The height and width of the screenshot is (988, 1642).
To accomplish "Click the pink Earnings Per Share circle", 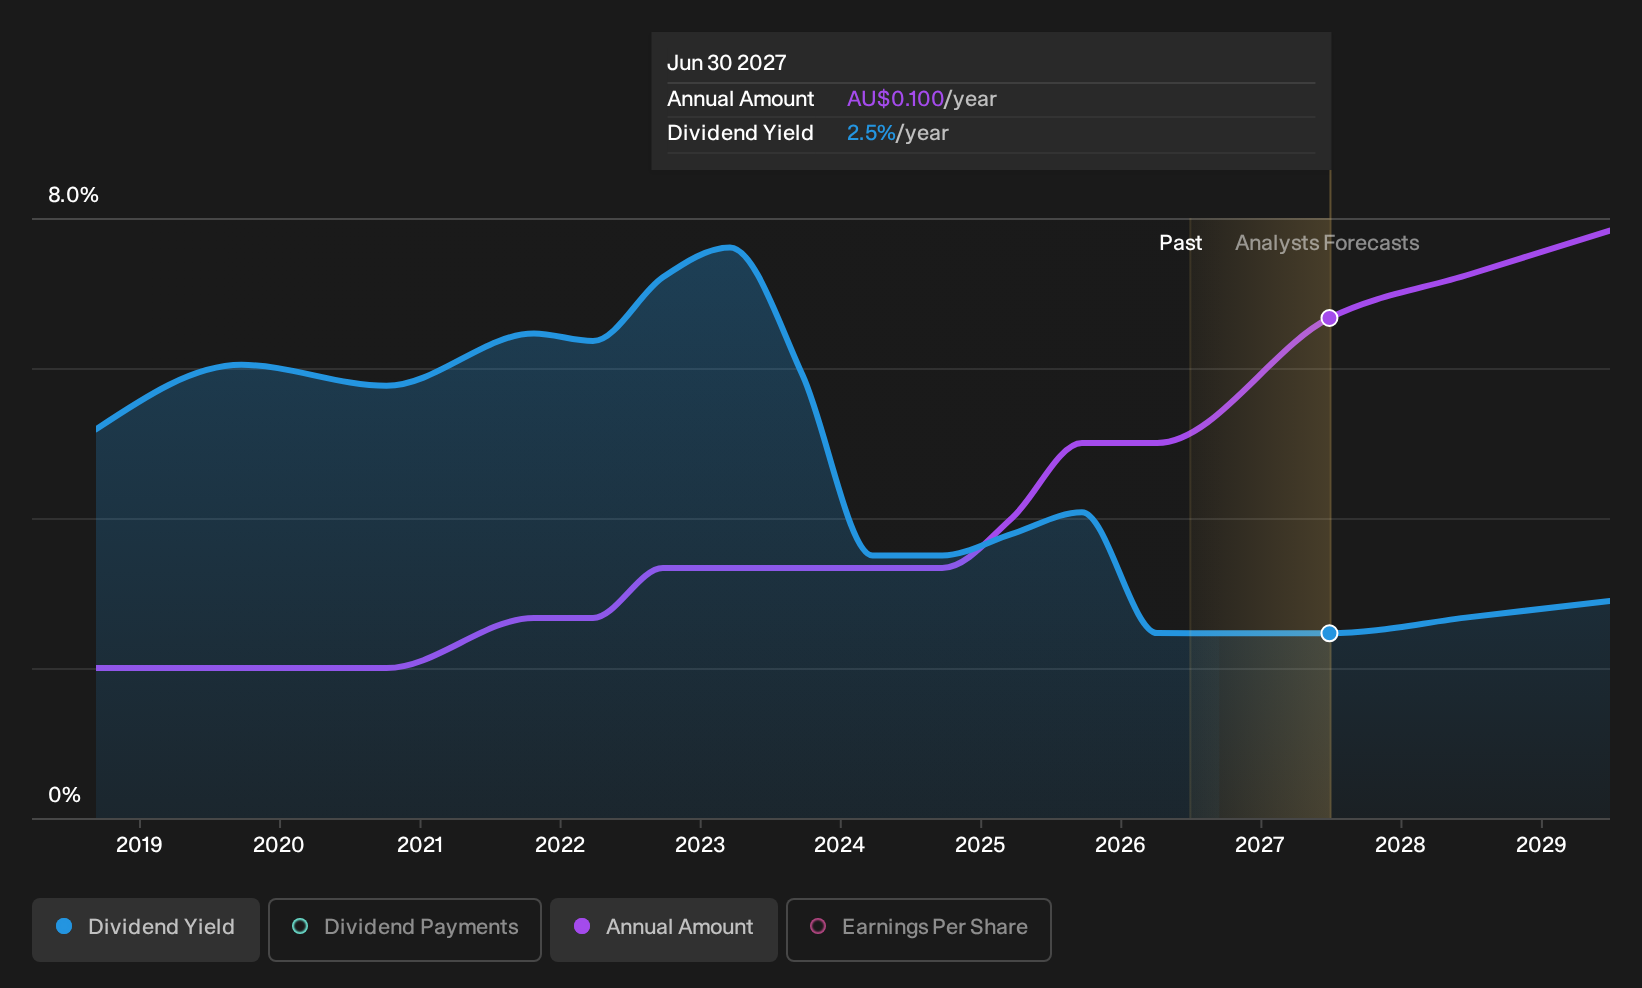I will click(x=818, y=926).
